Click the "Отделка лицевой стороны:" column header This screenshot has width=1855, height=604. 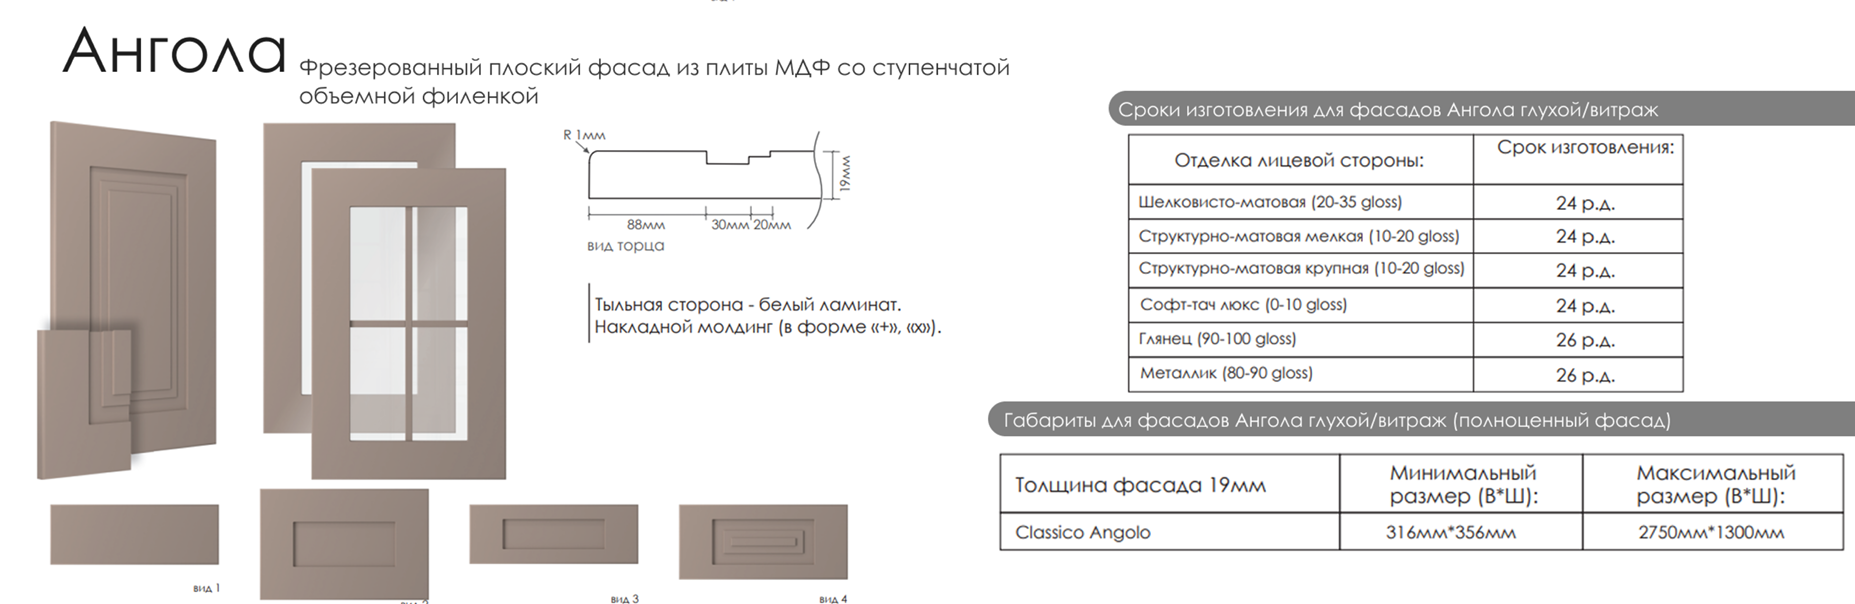click(x=1300, y=160)
